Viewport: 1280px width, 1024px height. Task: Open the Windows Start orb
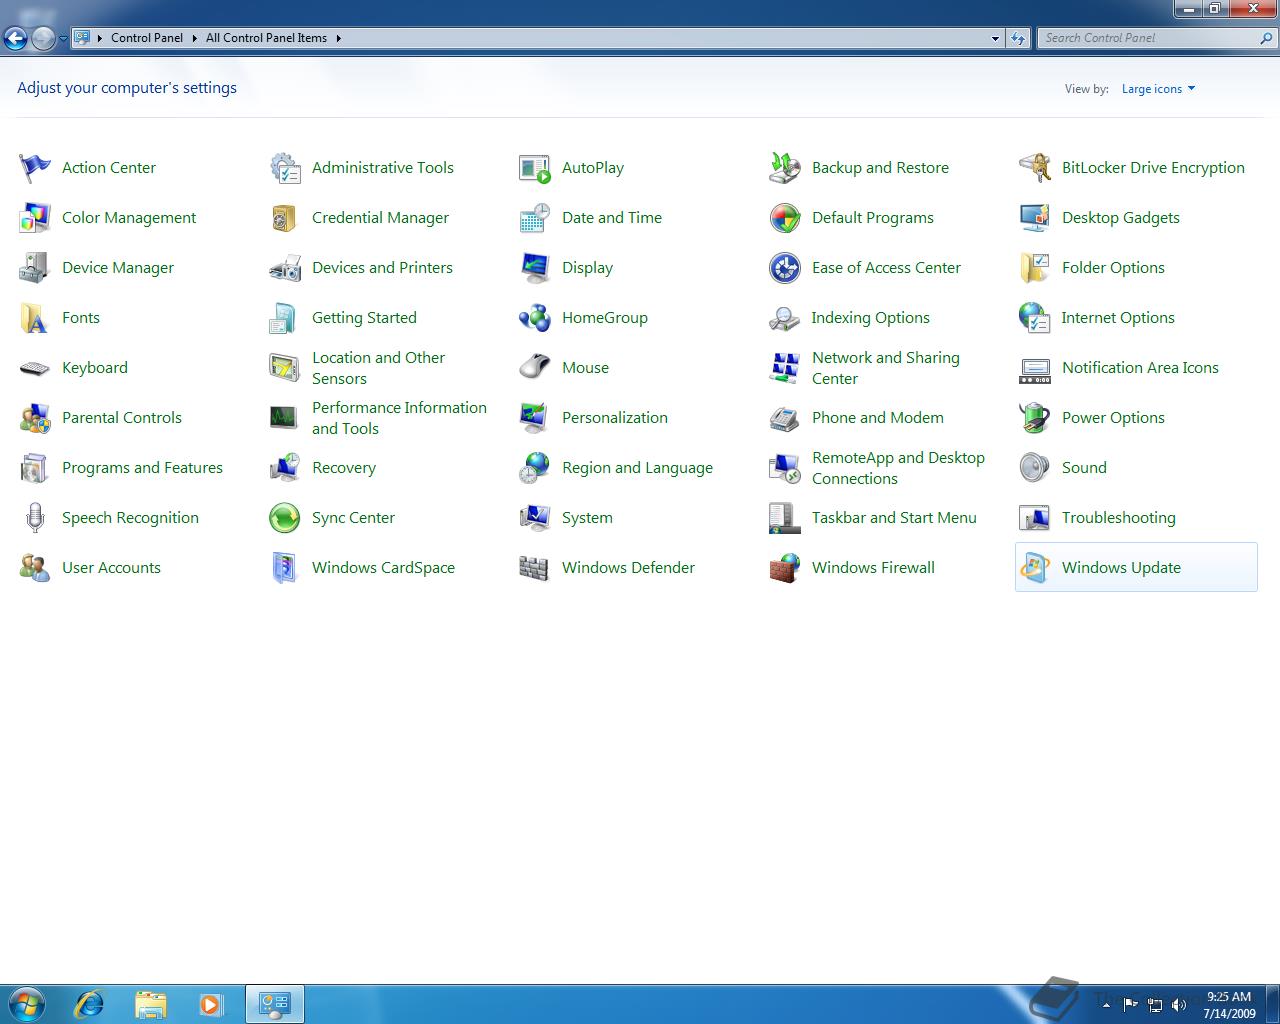click(x=27, y=1003)
